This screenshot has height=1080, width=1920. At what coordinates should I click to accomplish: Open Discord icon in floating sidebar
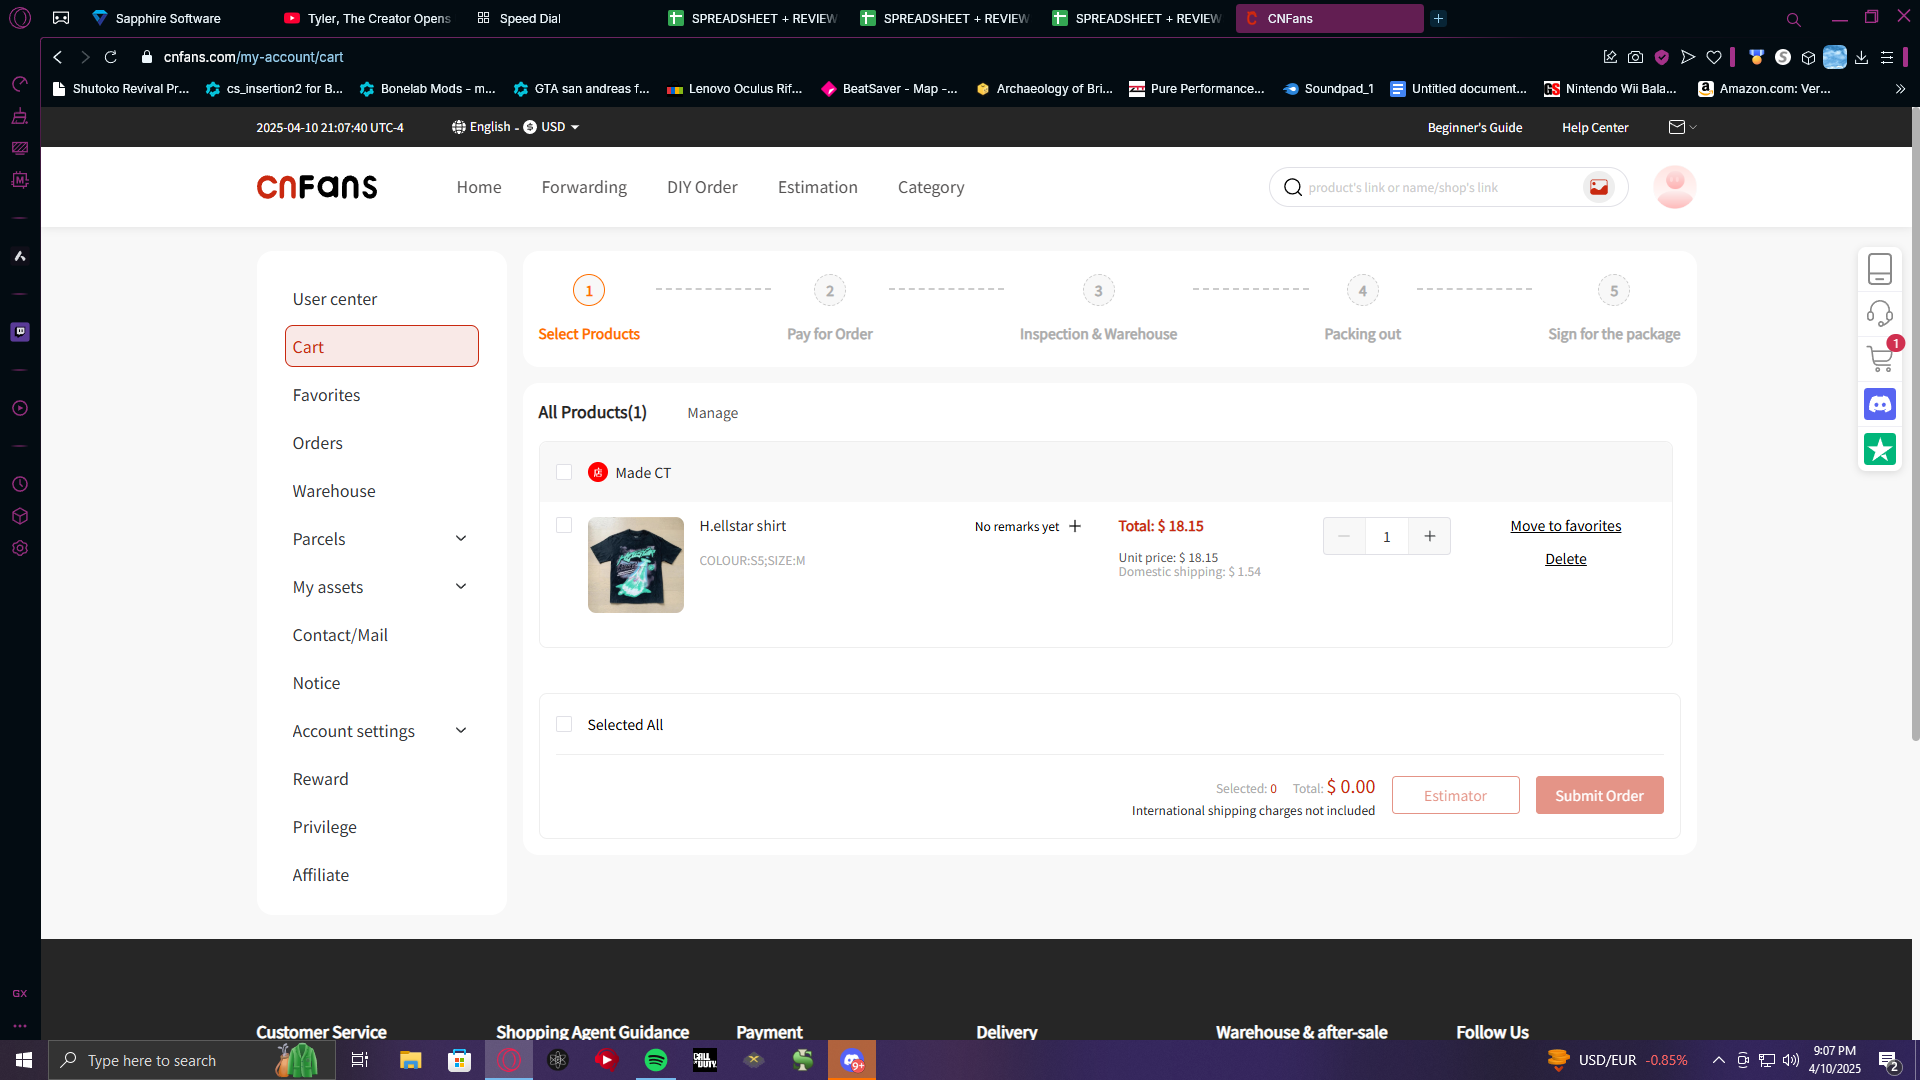[x=1880, y=405]
